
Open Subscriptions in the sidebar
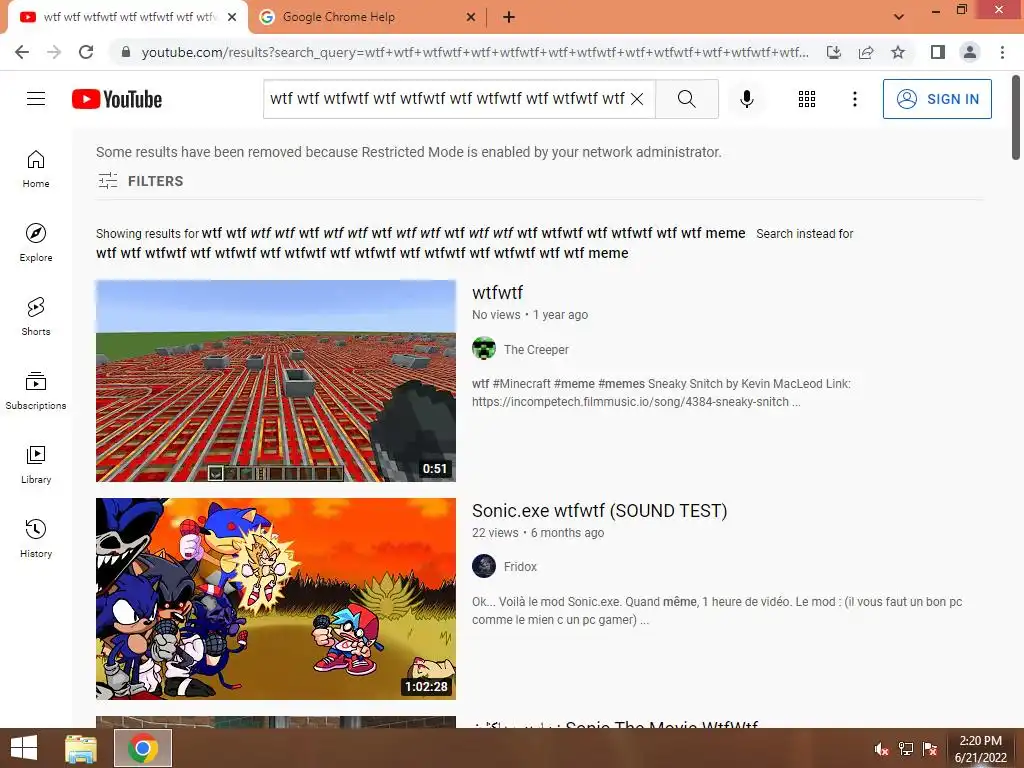point(36,390)
